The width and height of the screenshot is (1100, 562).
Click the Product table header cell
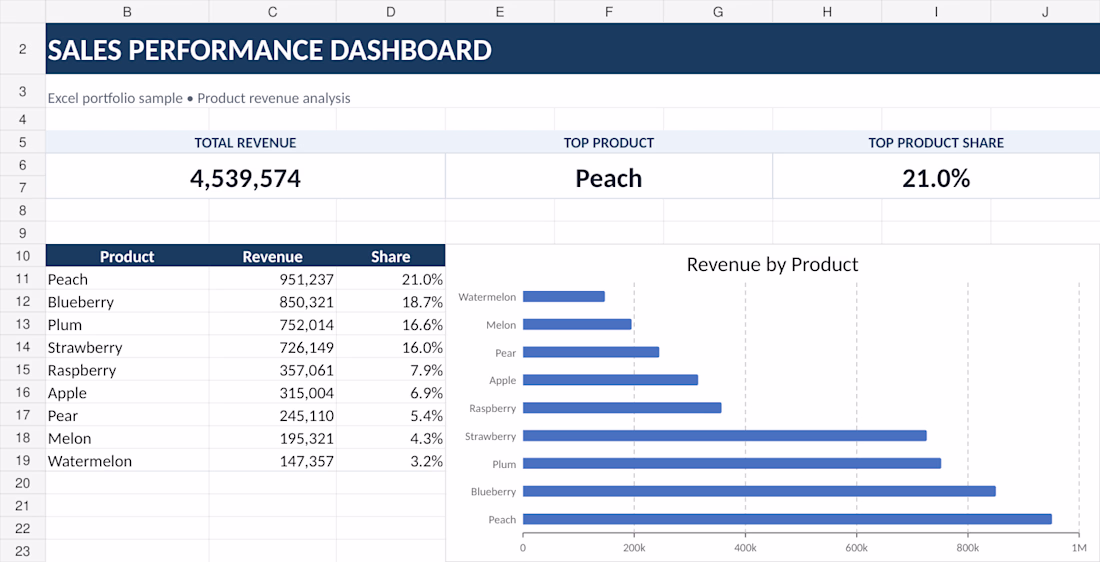pos(127,256)
